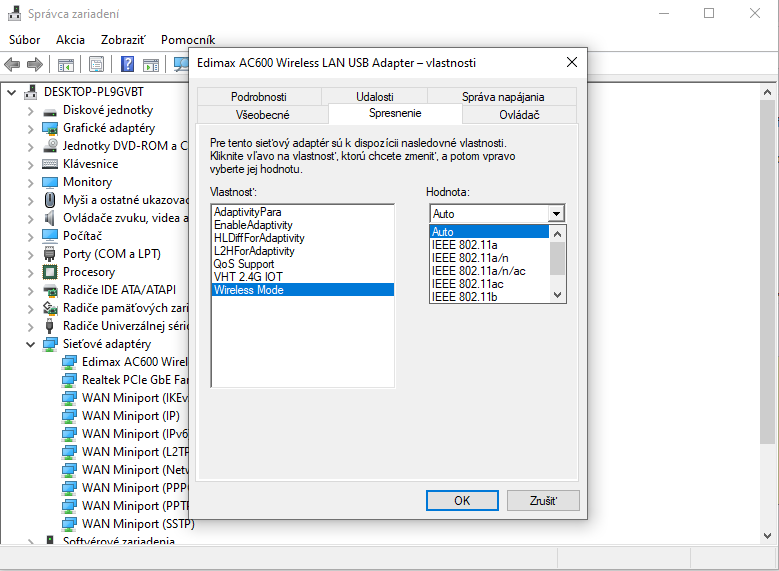Switch to the Podrobnosti tab
Image resolution: width=779 pixels, height=571 pixels.
(x=259, y=96)
